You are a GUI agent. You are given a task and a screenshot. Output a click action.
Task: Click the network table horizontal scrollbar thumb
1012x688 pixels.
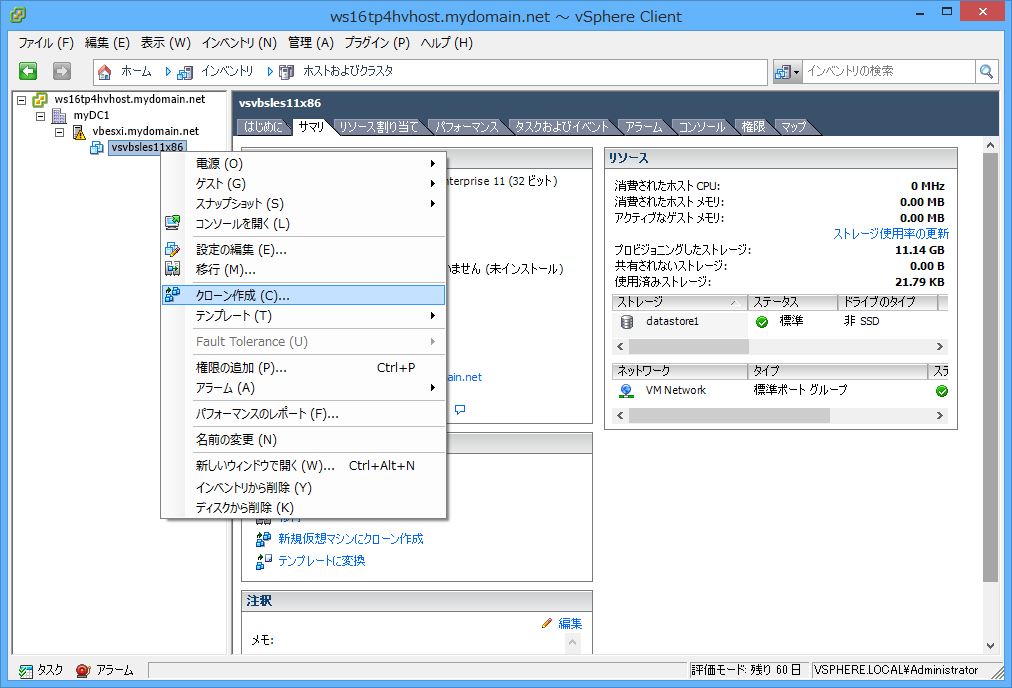[x=729, y=416]
